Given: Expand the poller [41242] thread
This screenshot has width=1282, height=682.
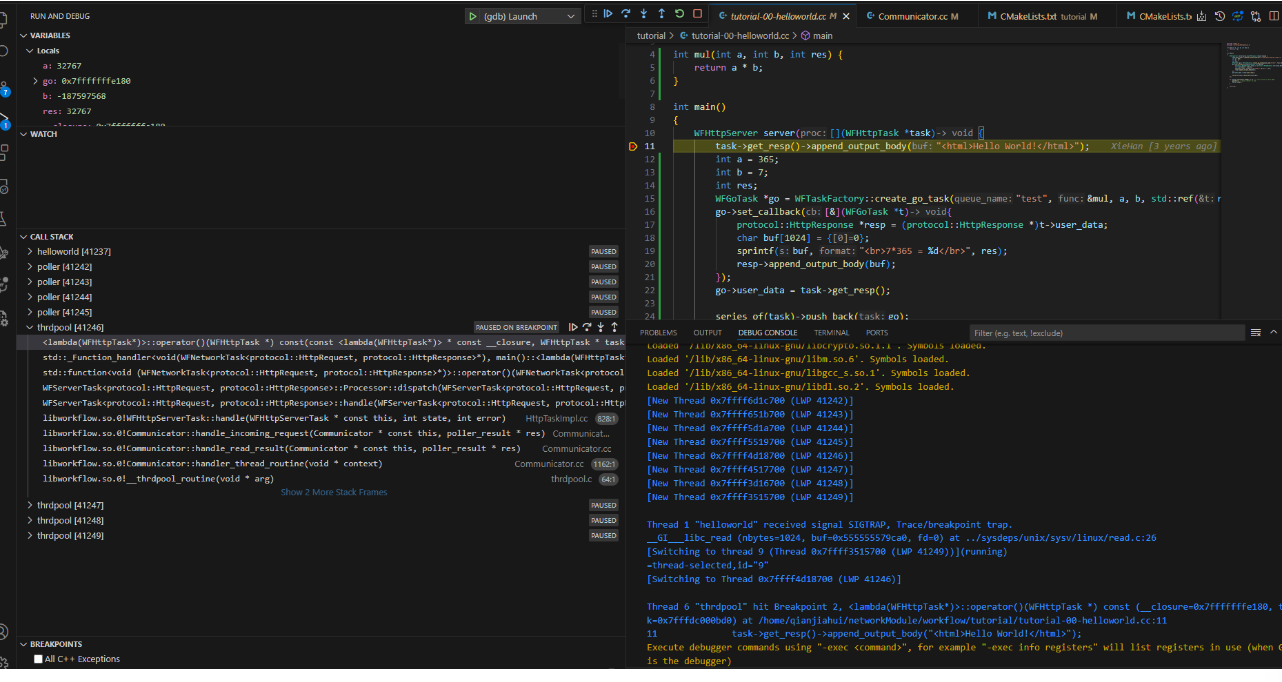Looking at the screenshot, I should 30,267.
